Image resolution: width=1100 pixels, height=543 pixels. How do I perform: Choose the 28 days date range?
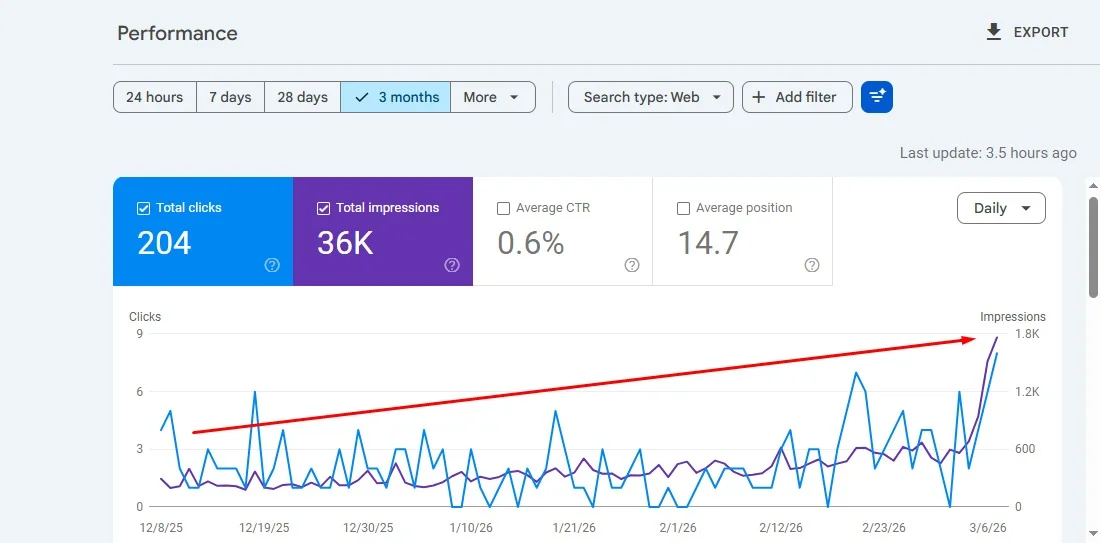coord(303,97)
